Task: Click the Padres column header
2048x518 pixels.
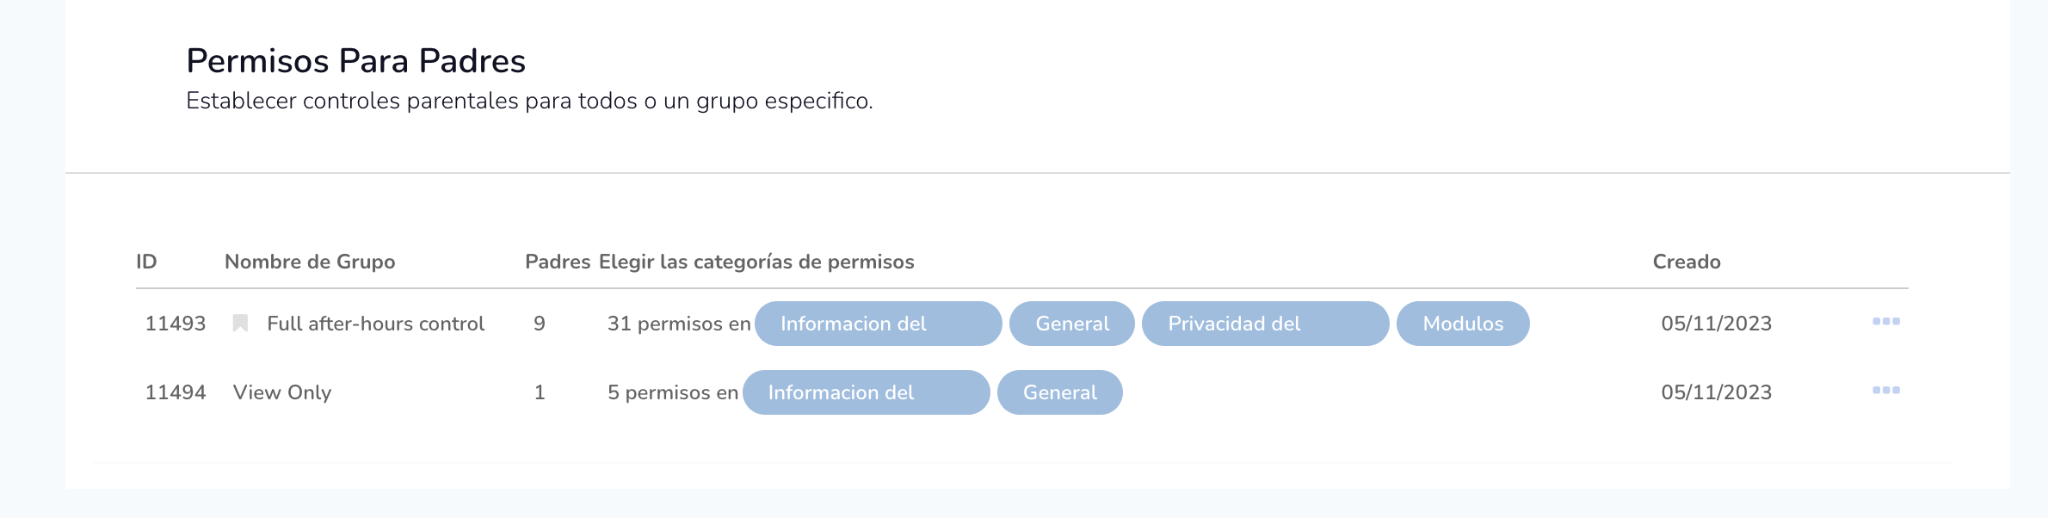Action: point(557,262)
